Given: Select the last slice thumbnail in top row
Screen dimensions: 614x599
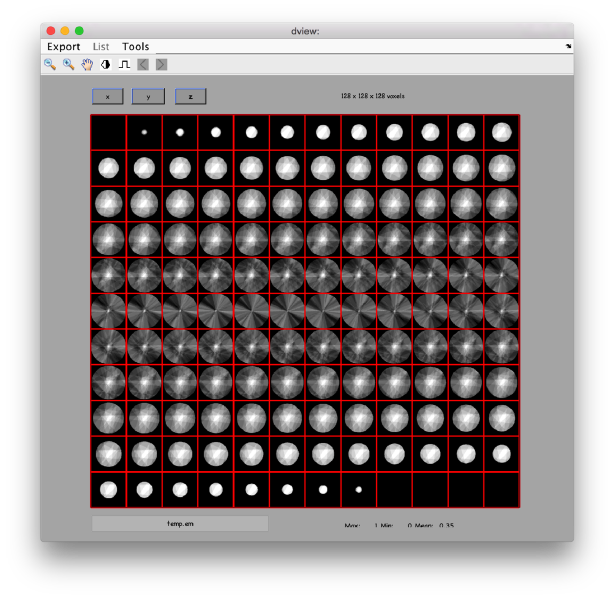Looking at the screenshot, I should point(502,132).
